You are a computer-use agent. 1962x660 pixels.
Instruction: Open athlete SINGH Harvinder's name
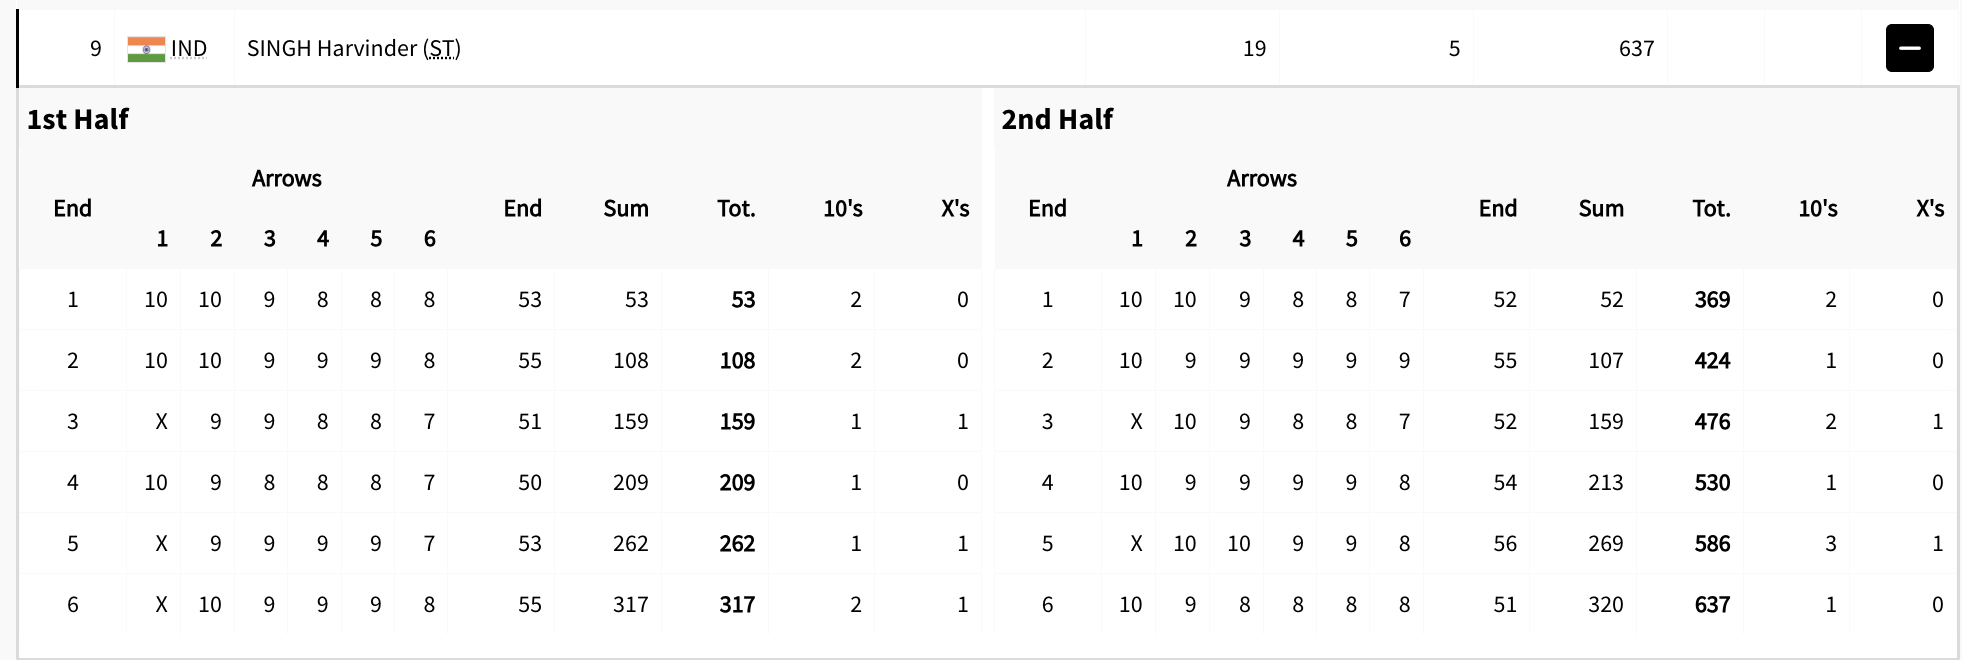332,49
